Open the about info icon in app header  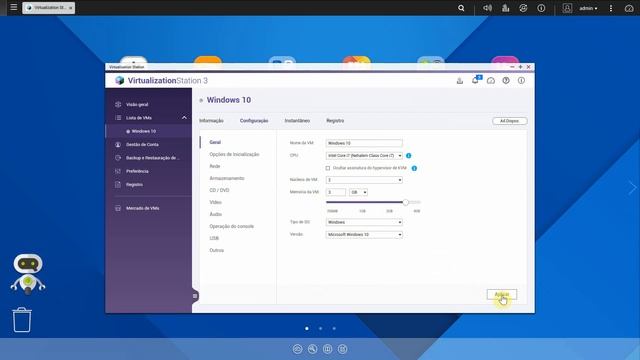coord(521,81)
